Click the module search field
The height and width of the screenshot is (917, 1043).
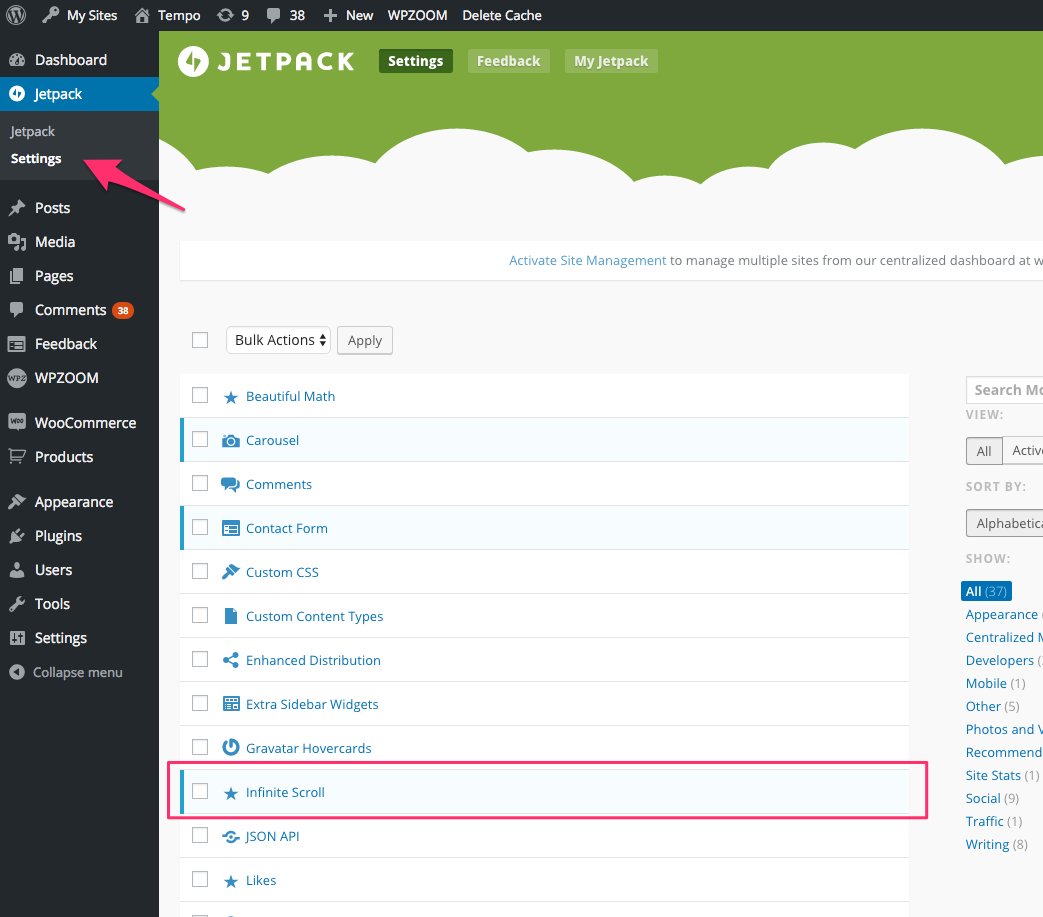click(x=1005, y=390)
